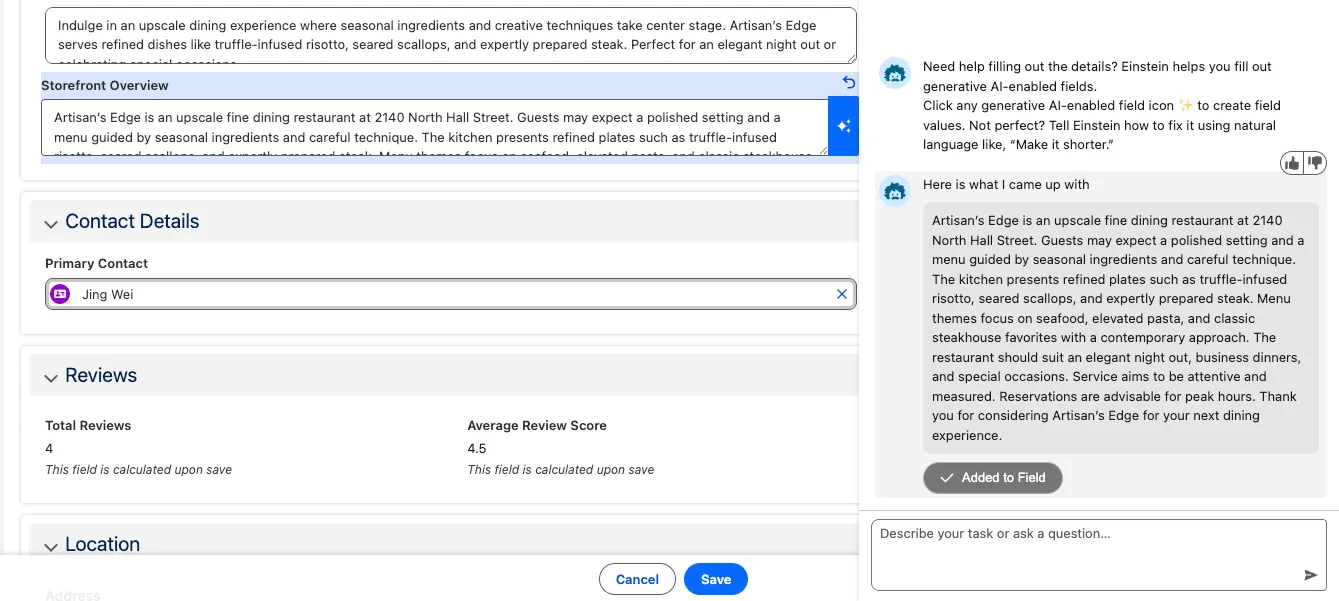This screenshot has height=601, width=1339.
Task: Click the send arrow in the chat box
Action: pyautogui.click(x=1310, y=575)
